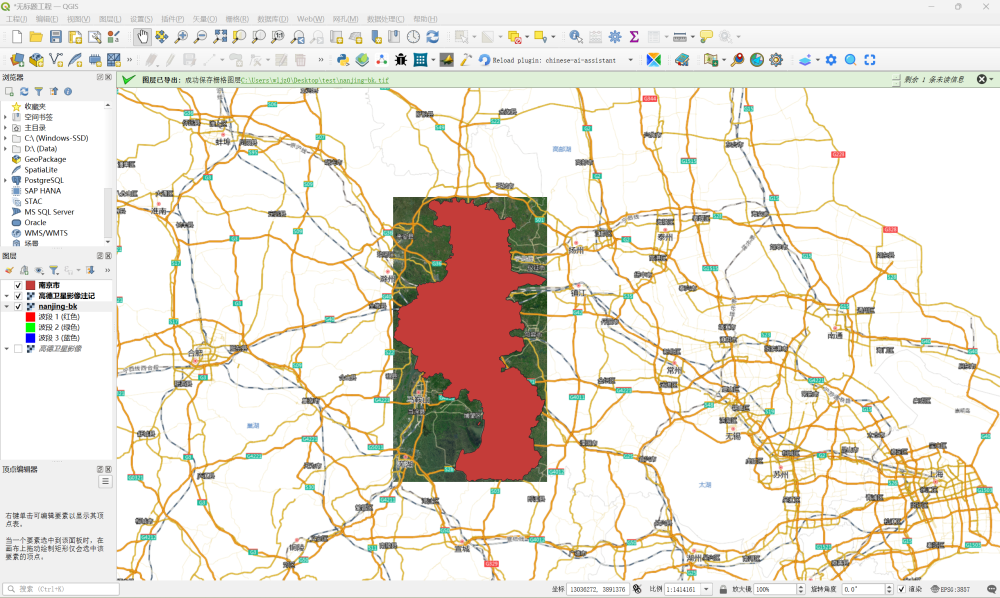This screenshot has width=1000, height=598.
Task: Toggle visibility of the nanjing-bk layer
Action: [x=18, y=307]
